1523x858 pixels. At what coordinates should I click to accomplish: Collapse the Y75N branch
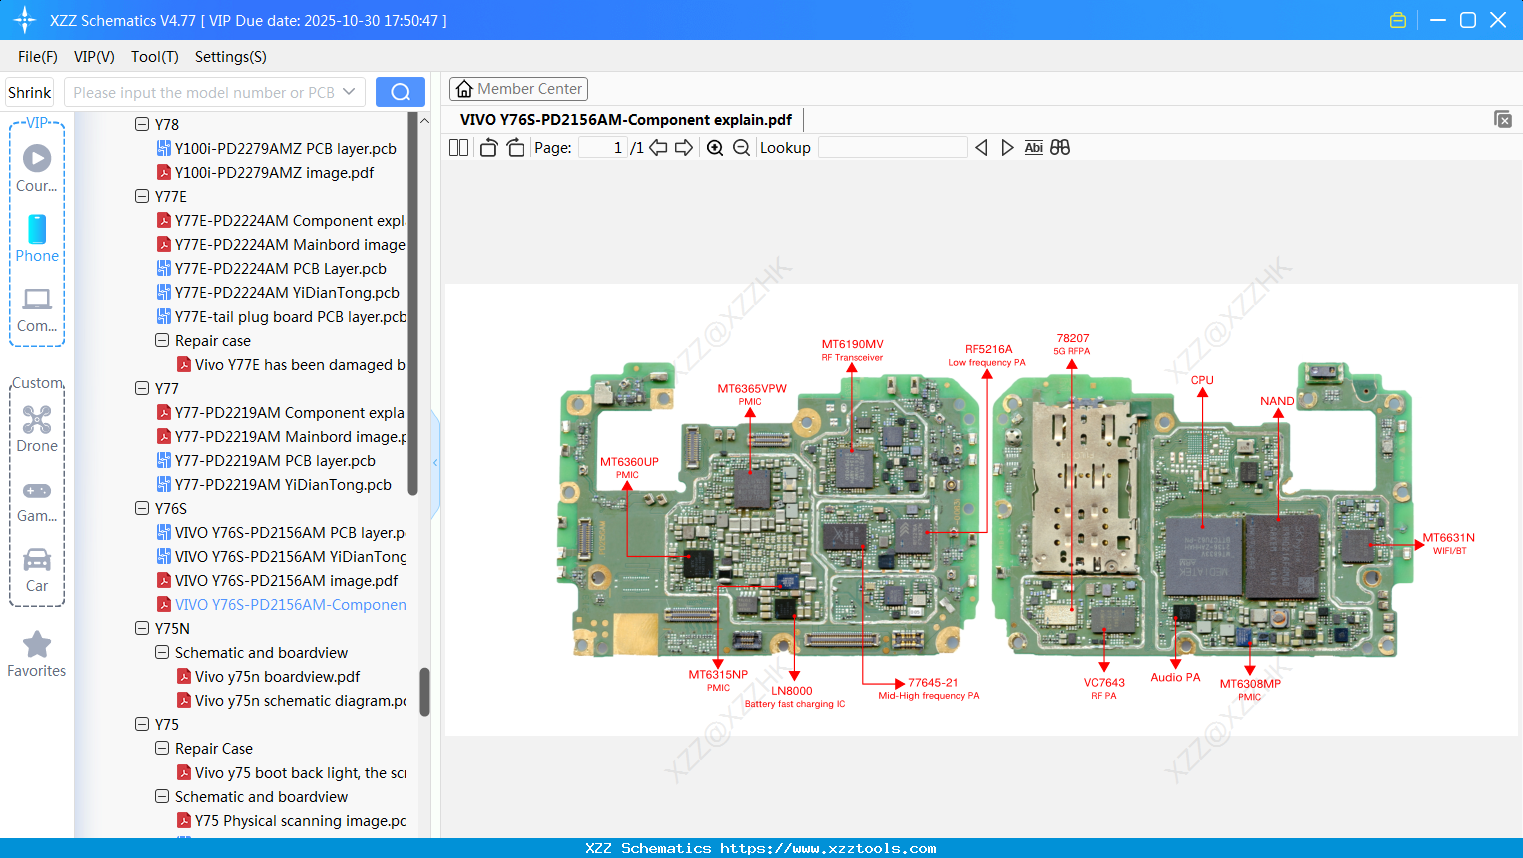[142, 628]
